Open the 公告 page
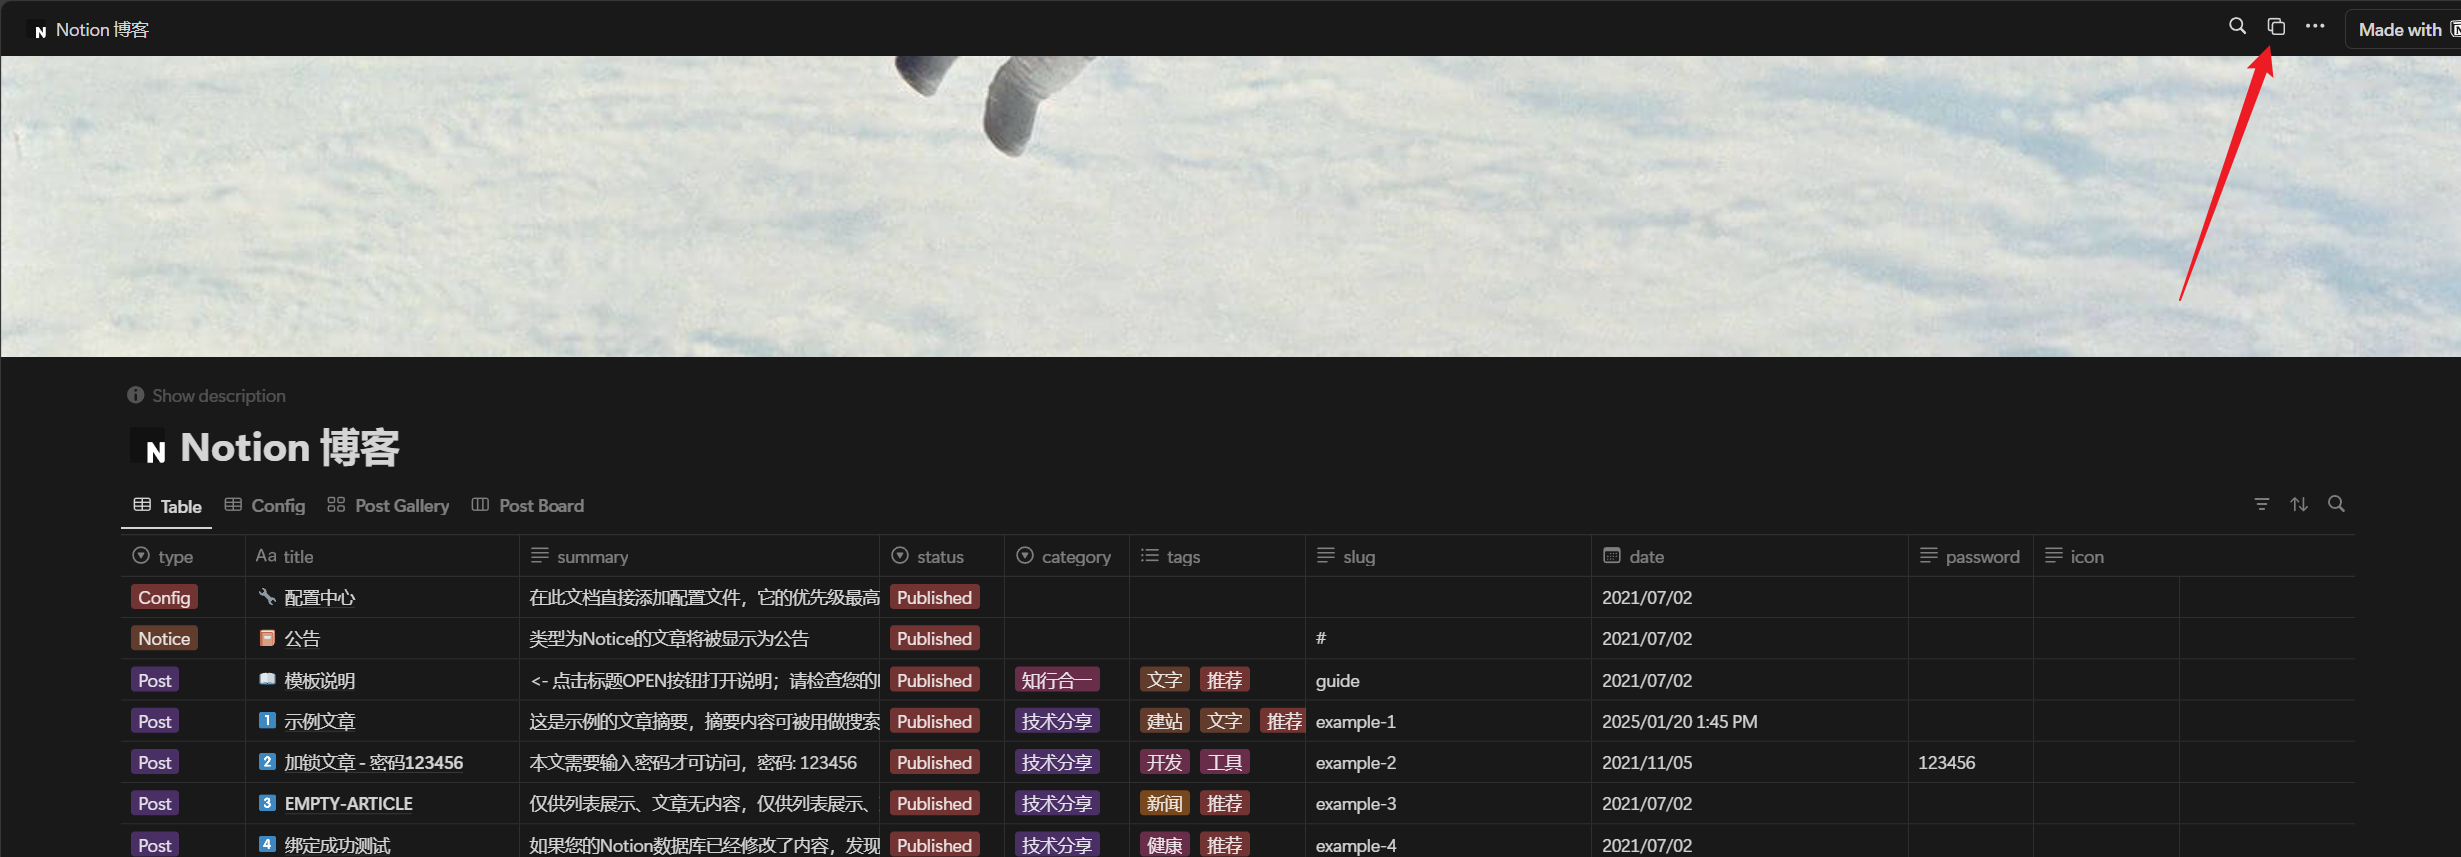The width and height of the screenshot is (2461, 857). click(302, 639)
